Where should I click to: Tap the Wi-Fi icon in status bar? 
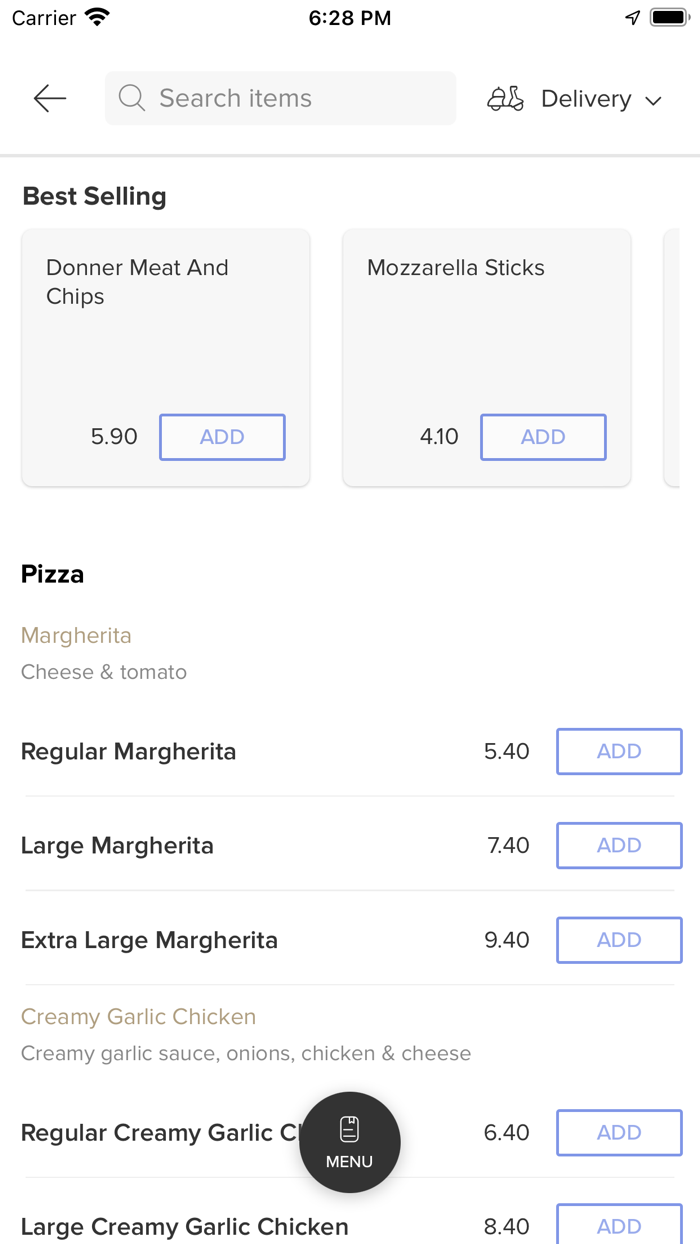click(x=95, y=16)
